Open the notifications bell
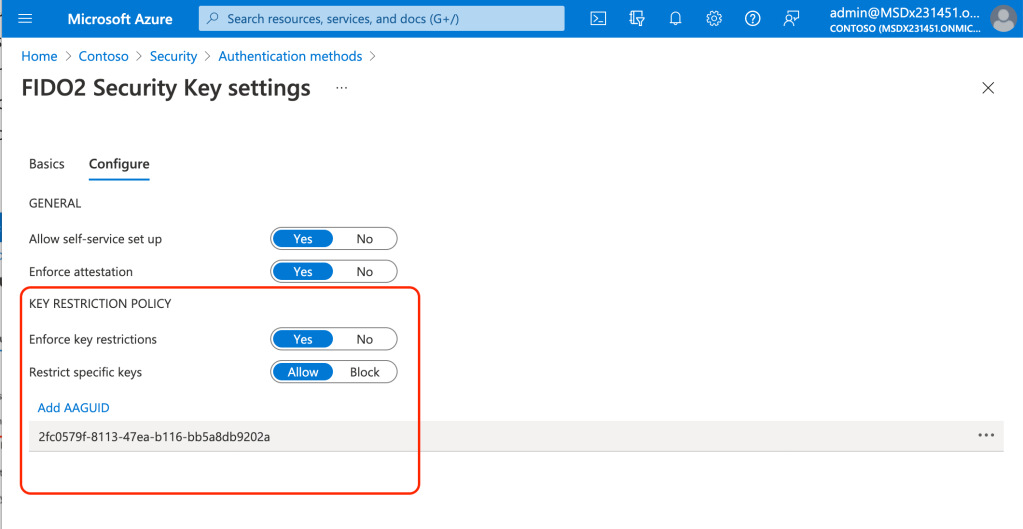The width and height of the screenshot is (1023, 529). 675,19
